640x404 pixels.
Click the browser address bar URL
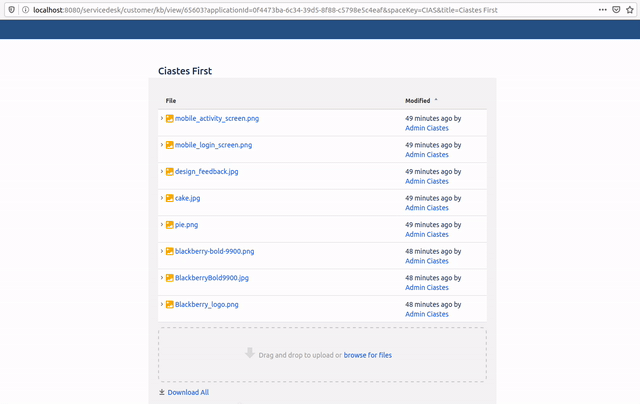265,10
